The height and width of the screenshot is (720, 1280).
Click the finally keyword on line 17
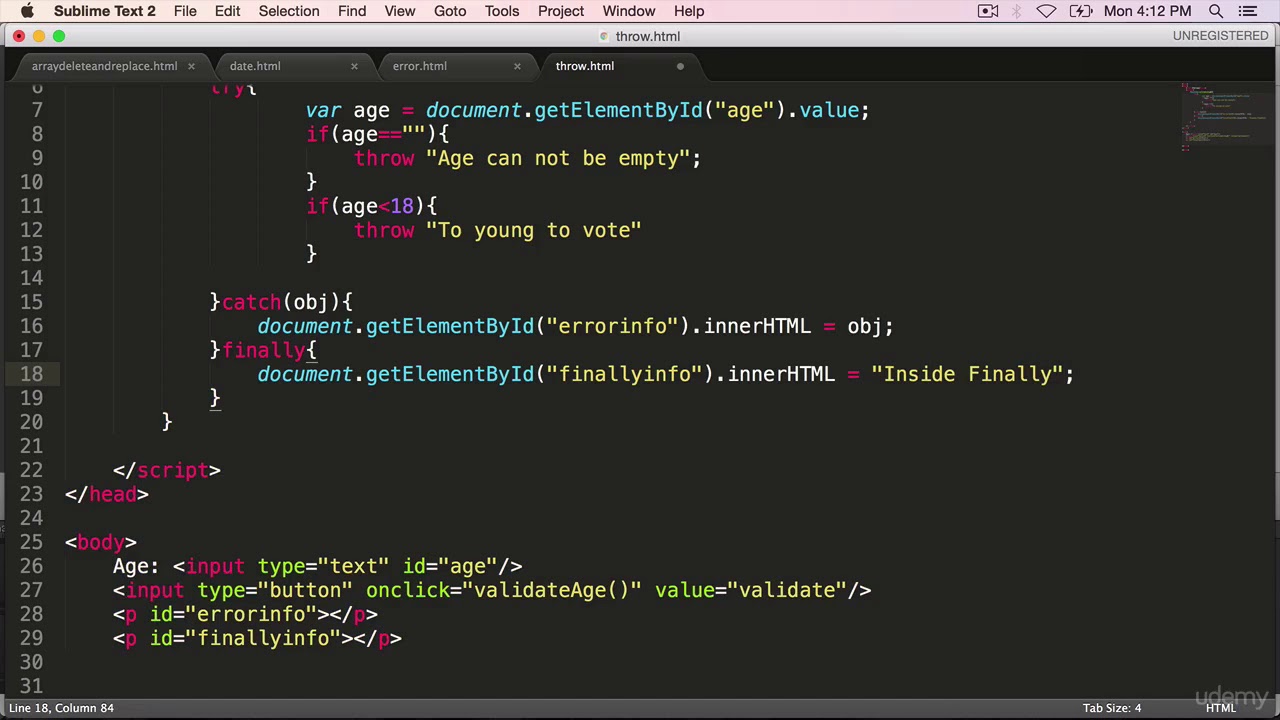click(263, 350)
